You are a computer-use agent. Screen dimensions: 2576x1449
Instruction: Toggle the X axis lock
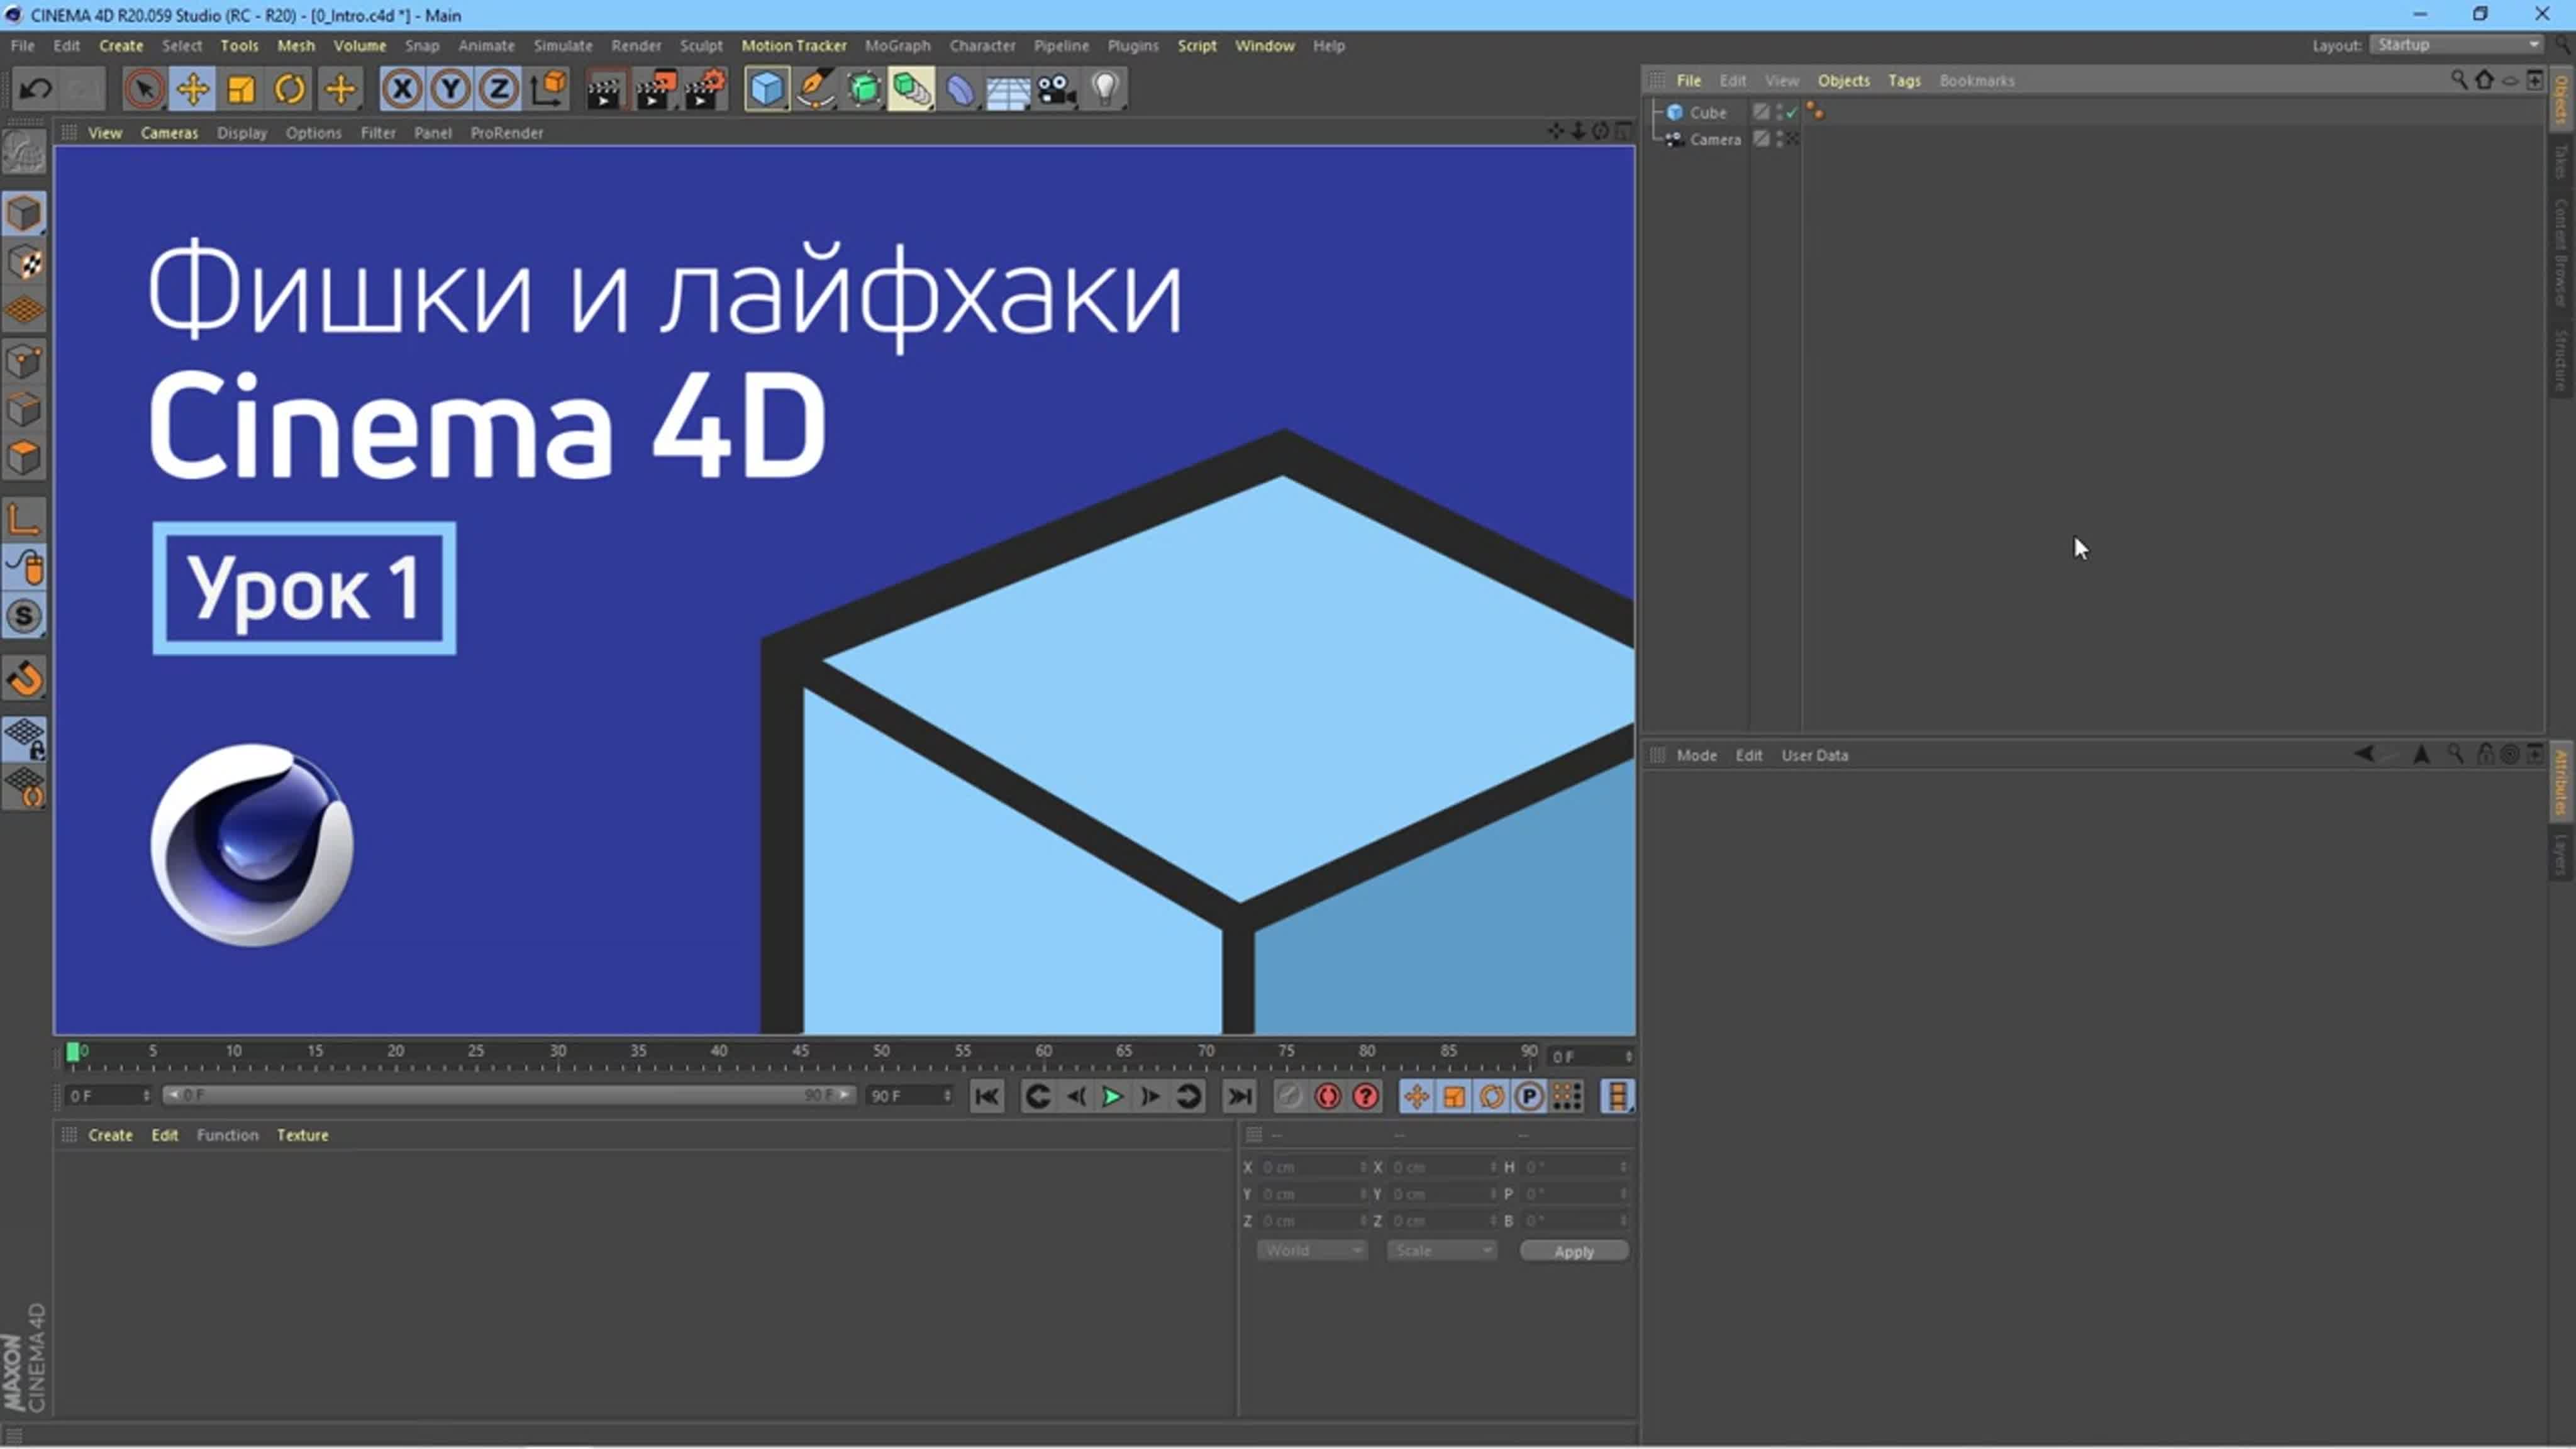[402, 89]
